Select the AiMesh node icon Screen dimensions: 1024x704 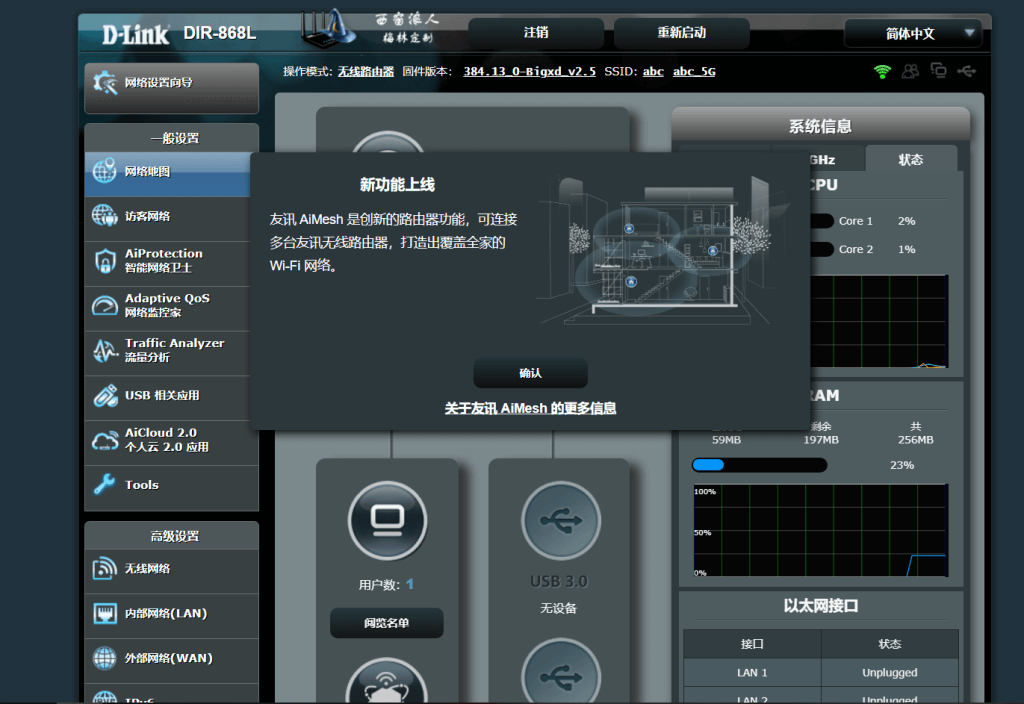387,681
